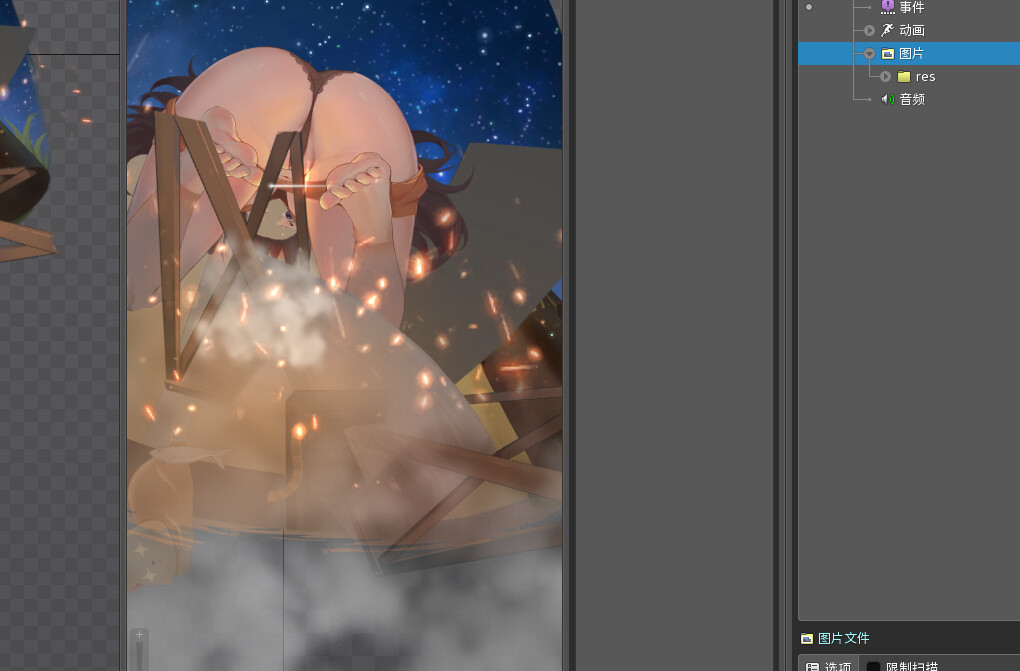Click the running figure Animations (动画) icon
This screenshot has width=1020, height=671.
click(x=887, y=30)
